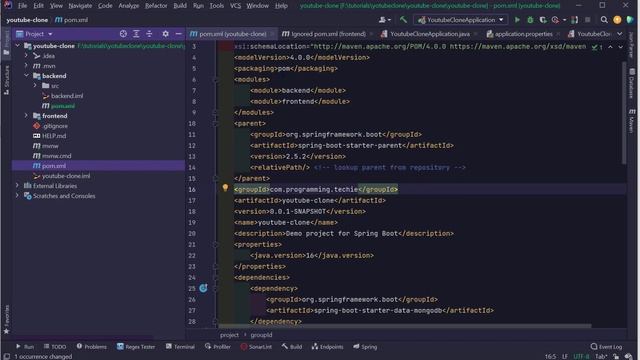Expand the .mvn folder
The width and height of the screenshot is (640, 360).
(27, 66)
